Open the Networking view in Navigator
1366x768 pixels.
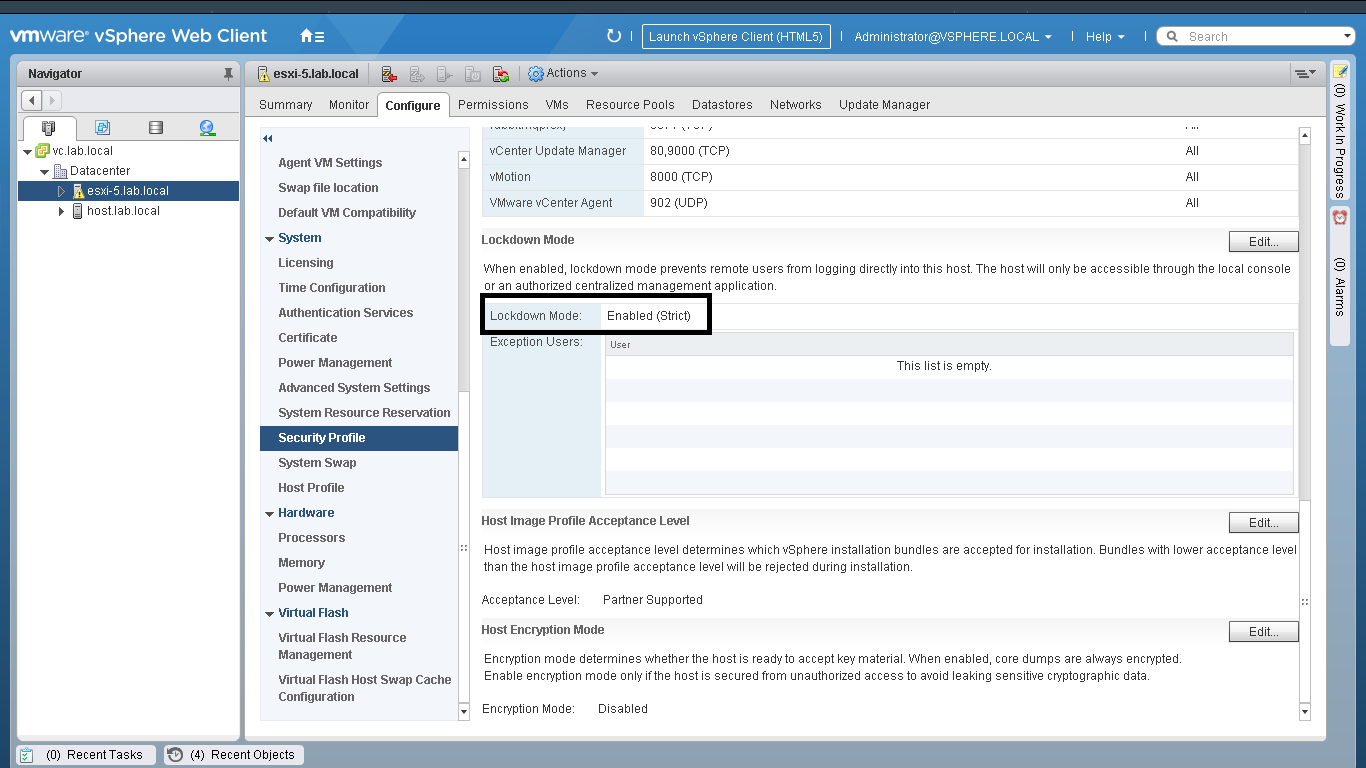coord(207,128)
